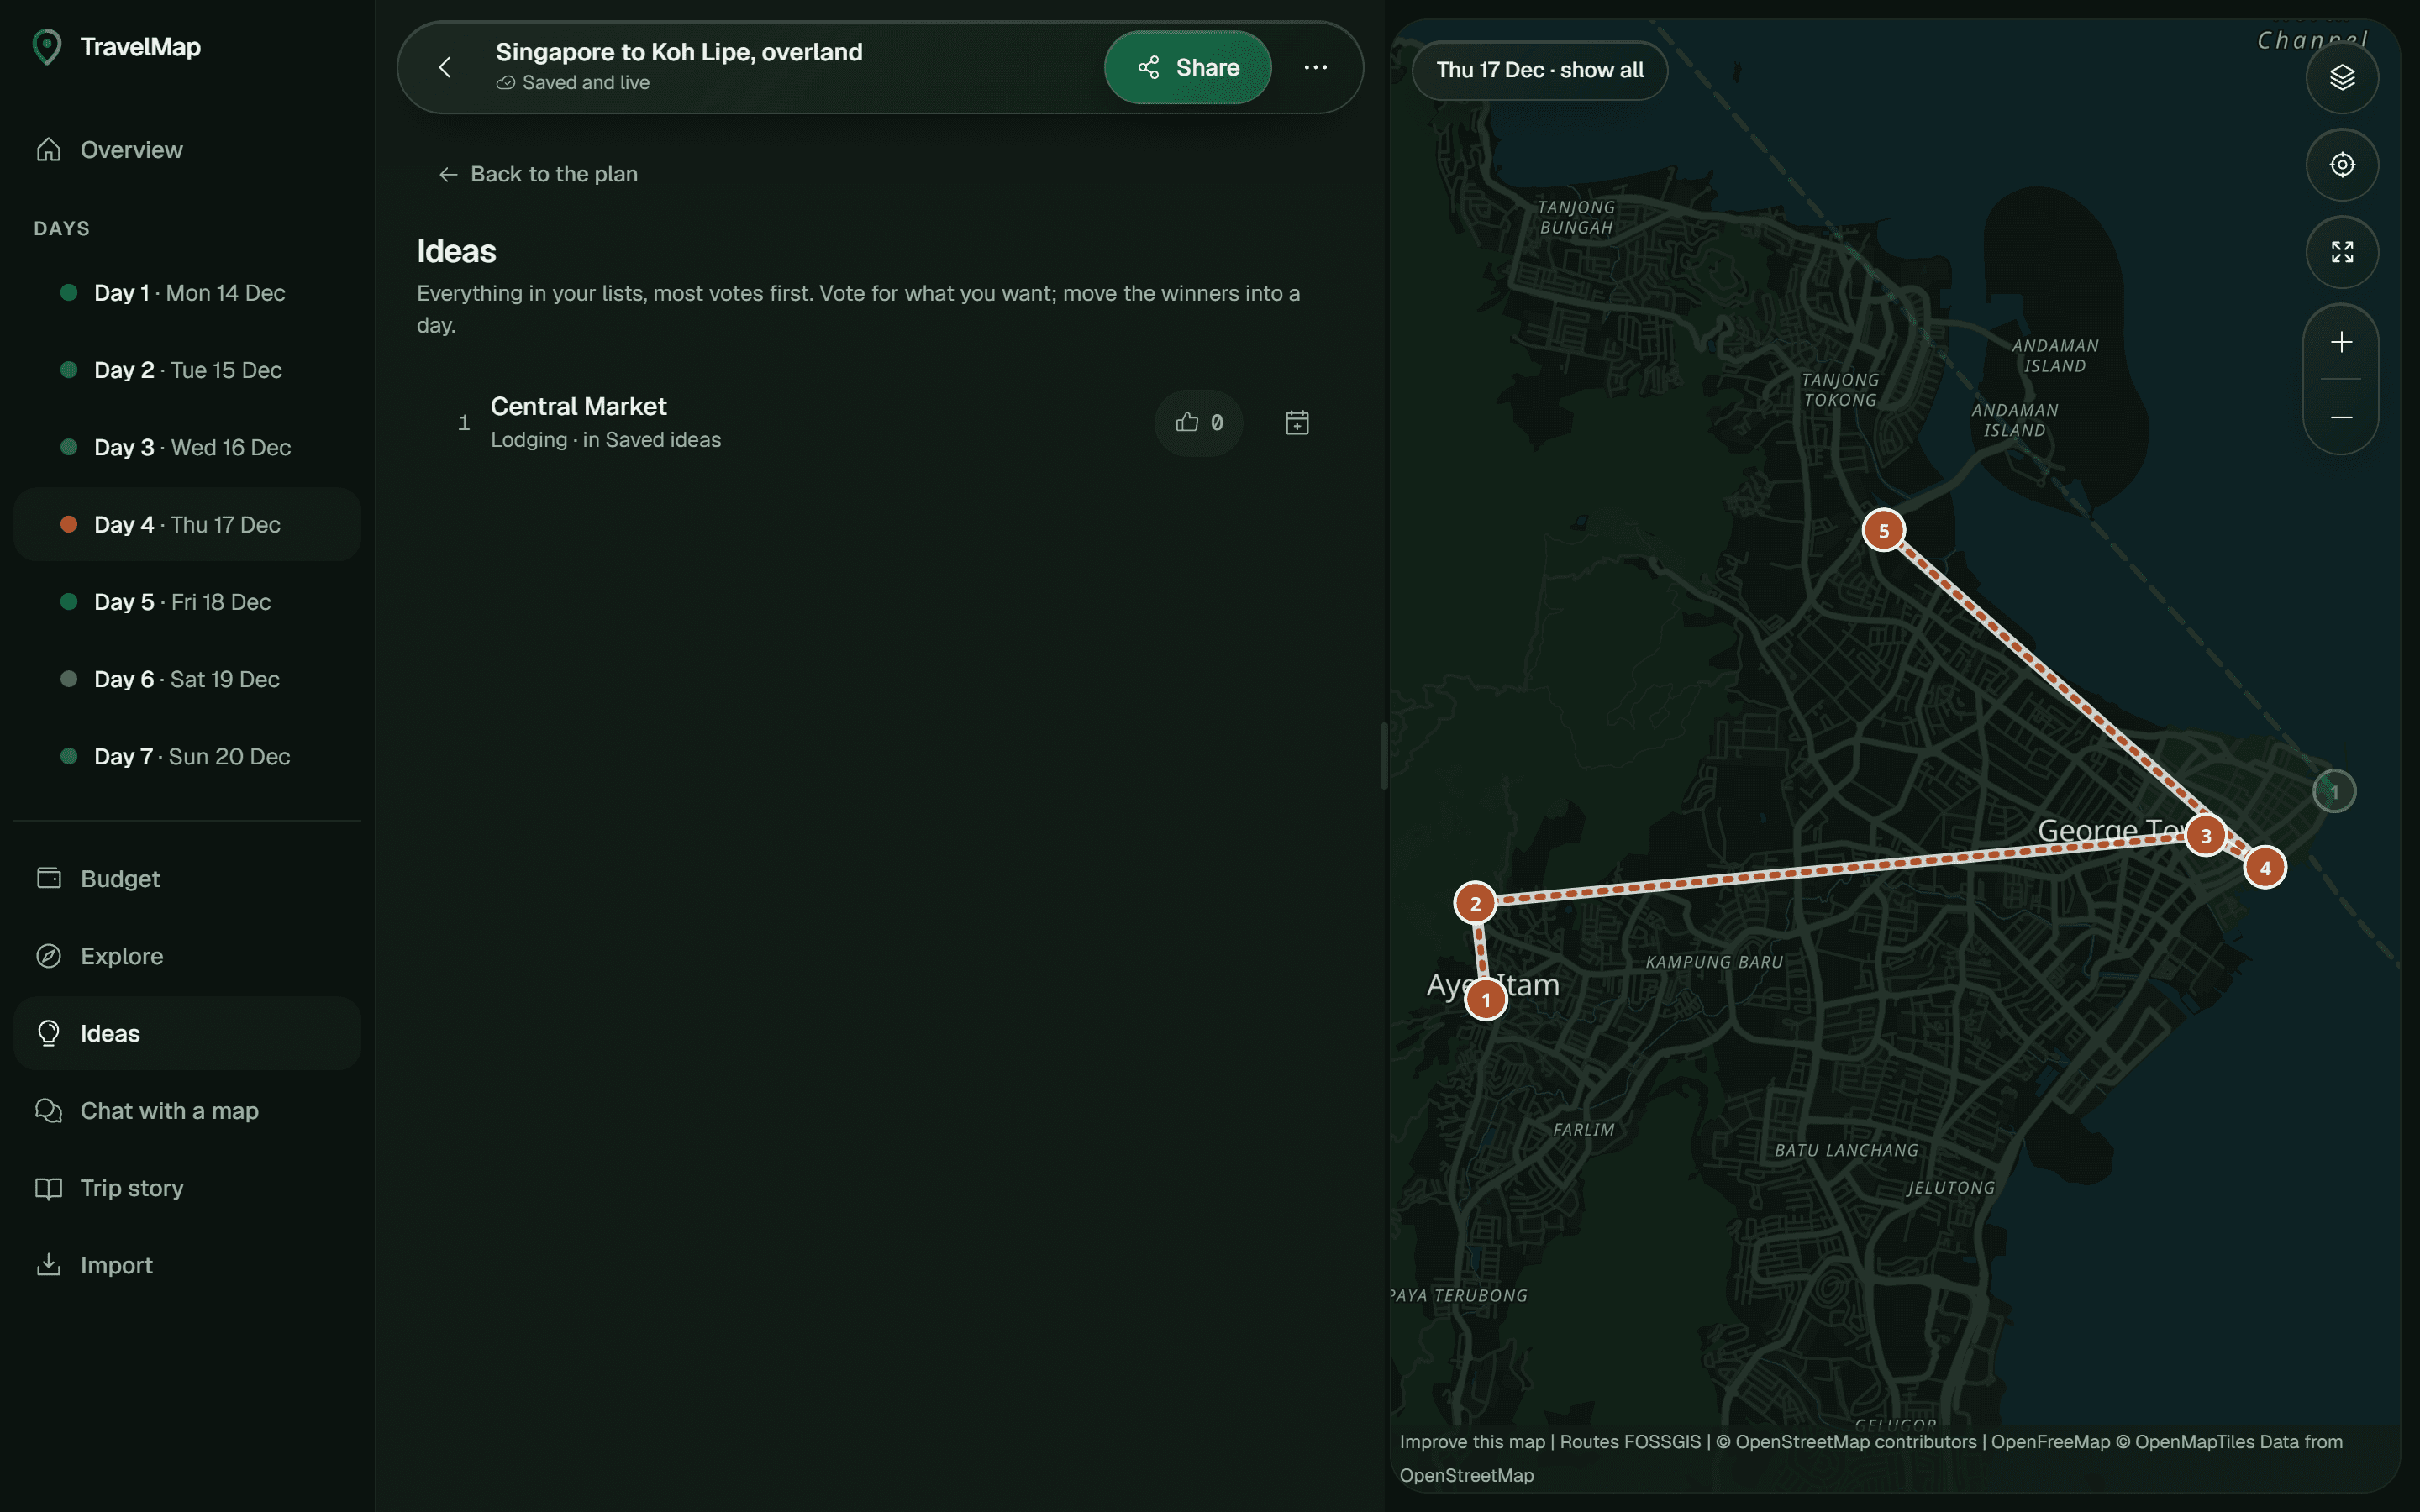Screen dimensions: 2420x1512
Task: Click orange stop marker 1 near Ayer Itam
Action: 1486,999
